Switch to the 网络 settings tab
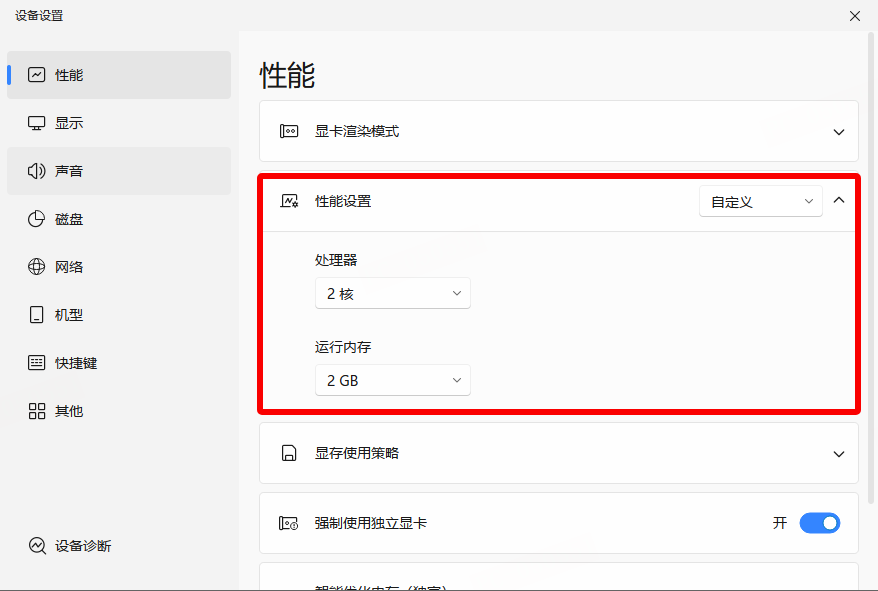 pos(69,267)
